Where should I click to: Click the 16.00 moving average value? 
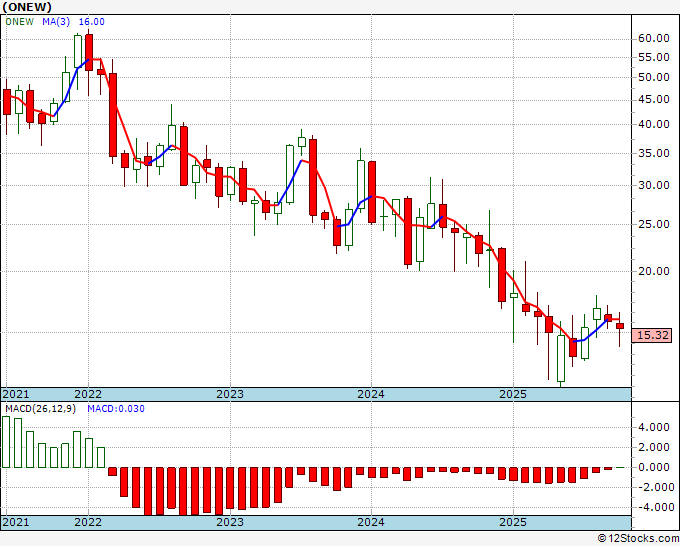(92, 22)
